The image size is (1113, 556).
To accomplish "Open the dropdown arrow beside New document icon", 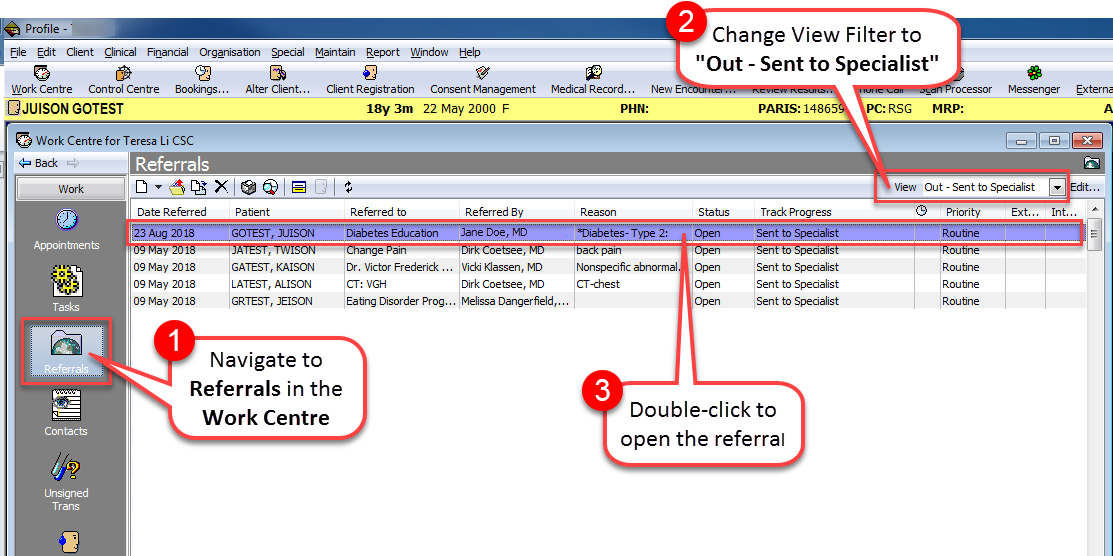I will coord(158,187).
